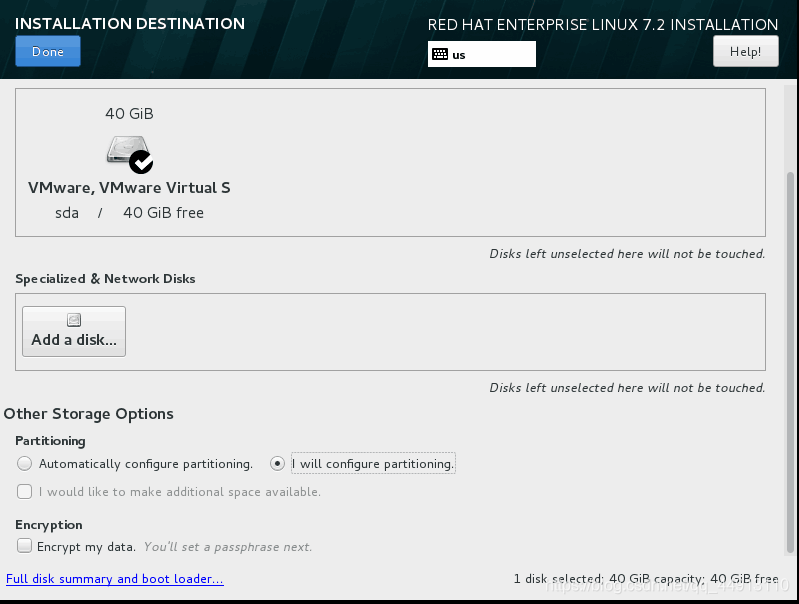
Task: Click the Other Storage Options heading
Action: [89, 414]
